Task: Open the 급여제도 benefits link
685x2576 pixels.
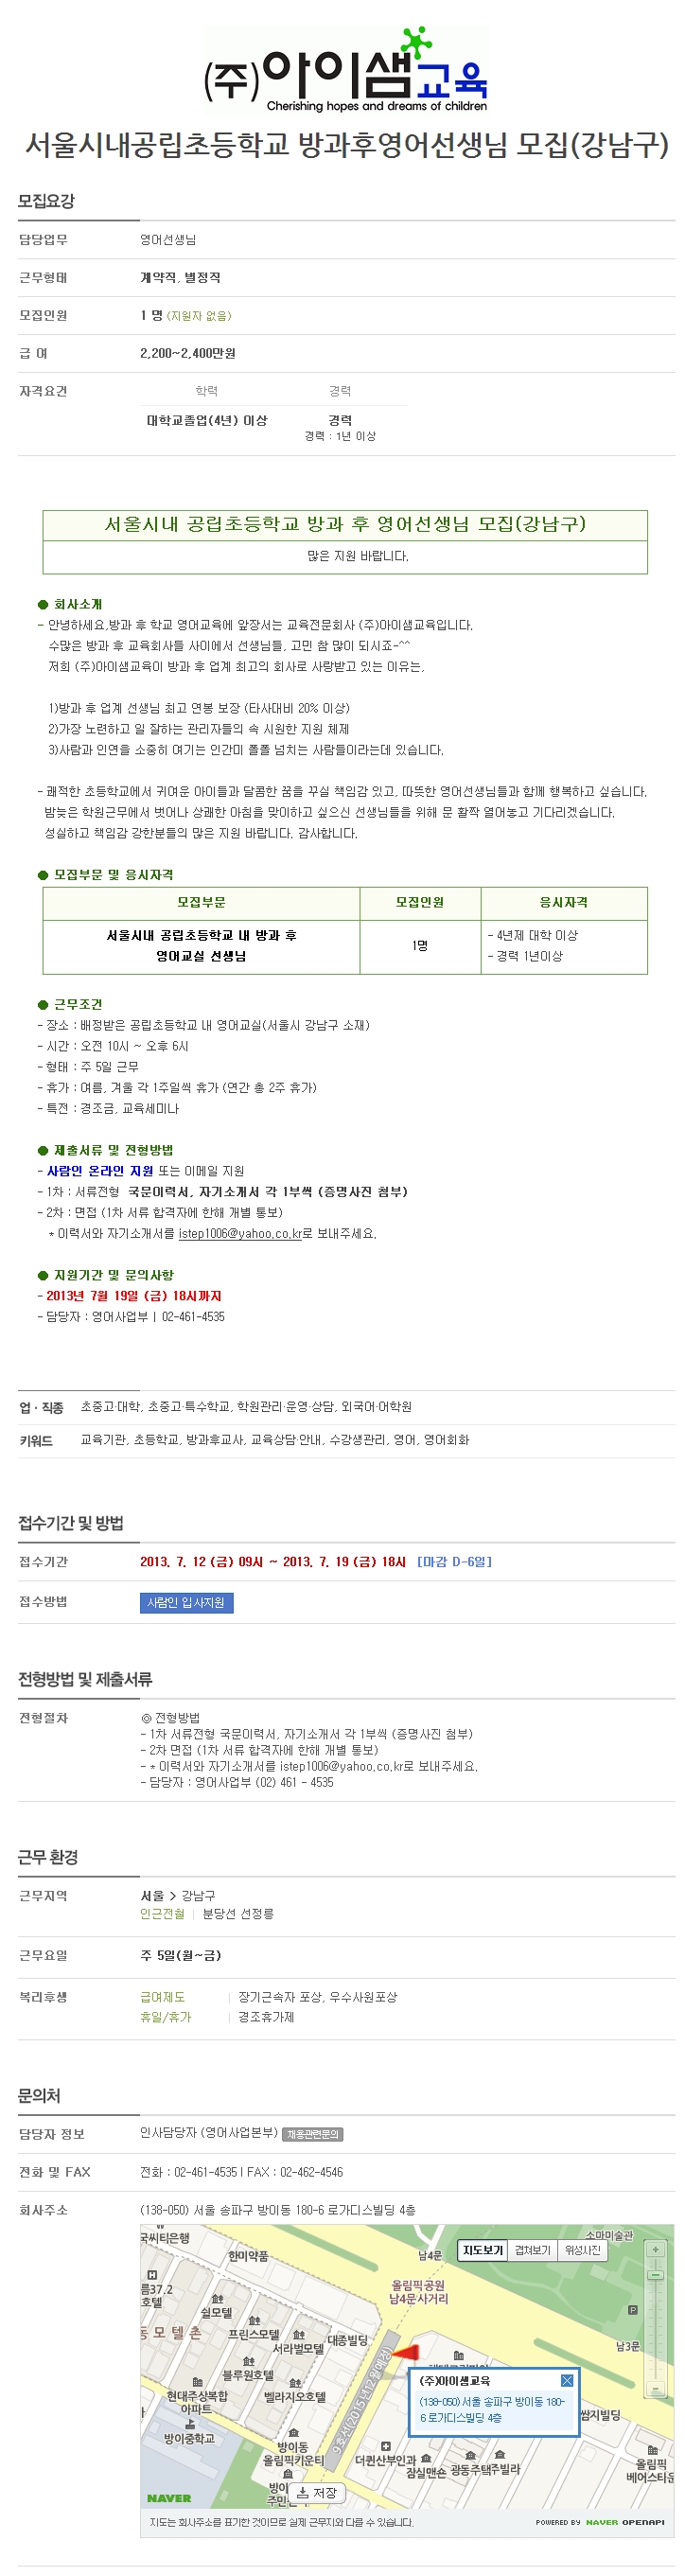Action: coord(162,1997)
